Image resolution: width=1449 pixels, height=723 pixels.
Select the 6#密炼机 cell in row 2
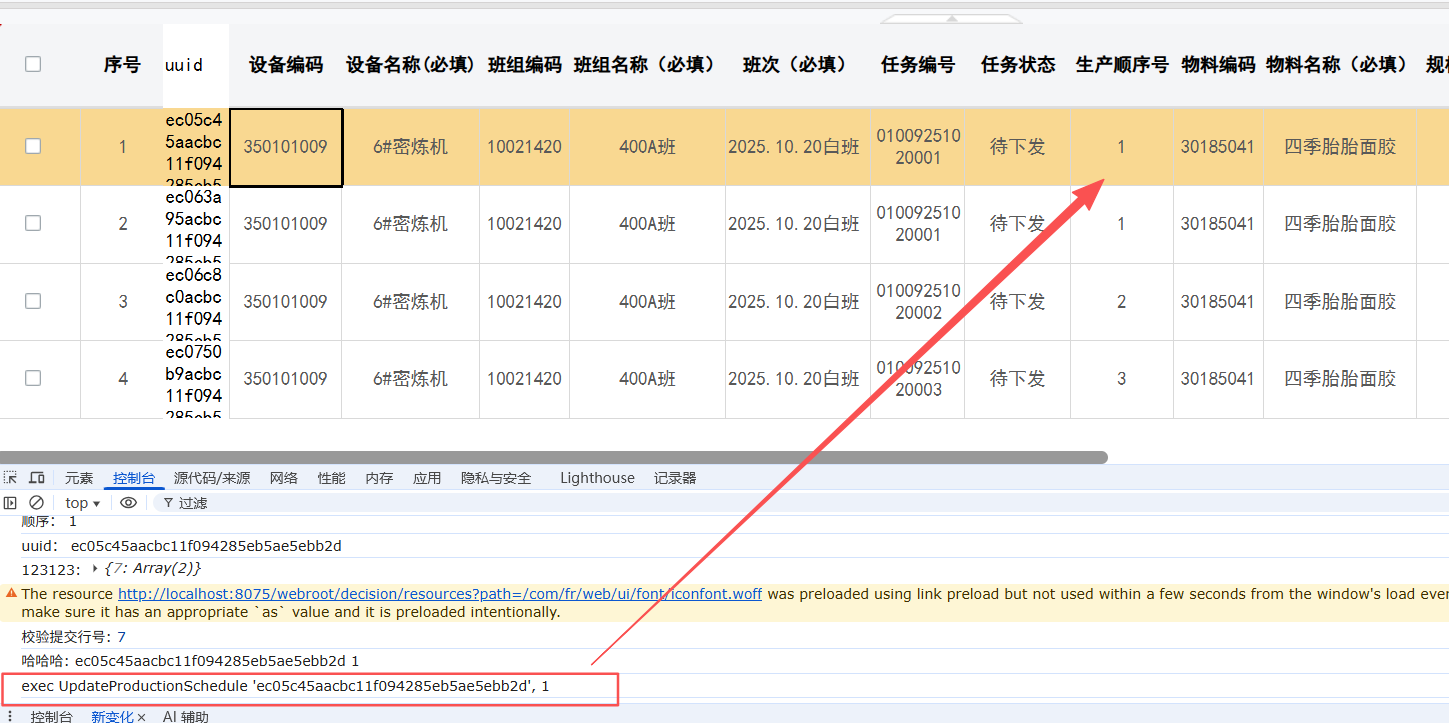pyautogui.click(x=411, y=224)
